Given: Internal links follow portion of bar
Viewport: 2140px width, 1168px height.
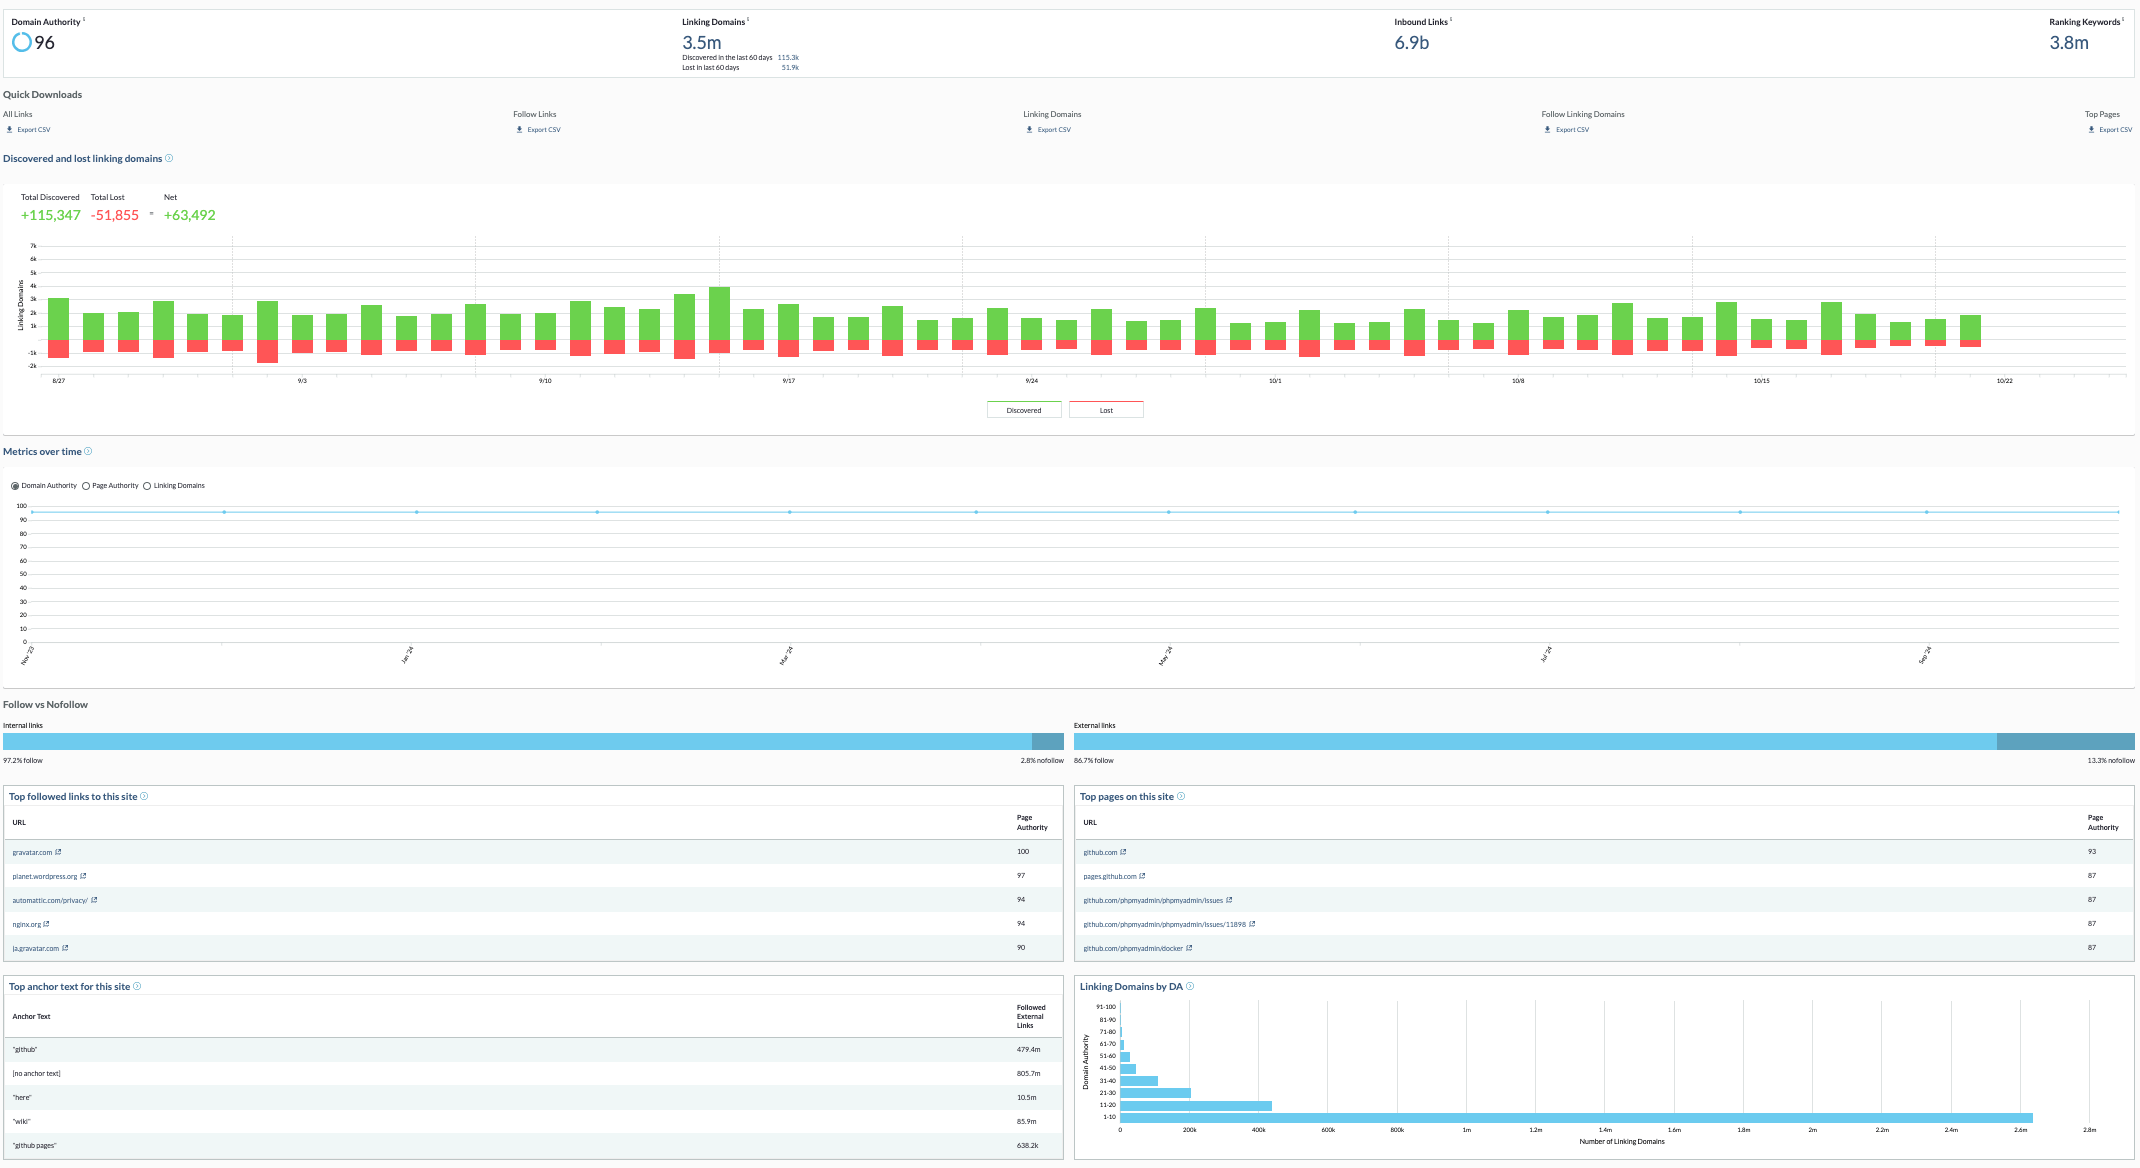Looking at the screenshot, I should point(517,741).
